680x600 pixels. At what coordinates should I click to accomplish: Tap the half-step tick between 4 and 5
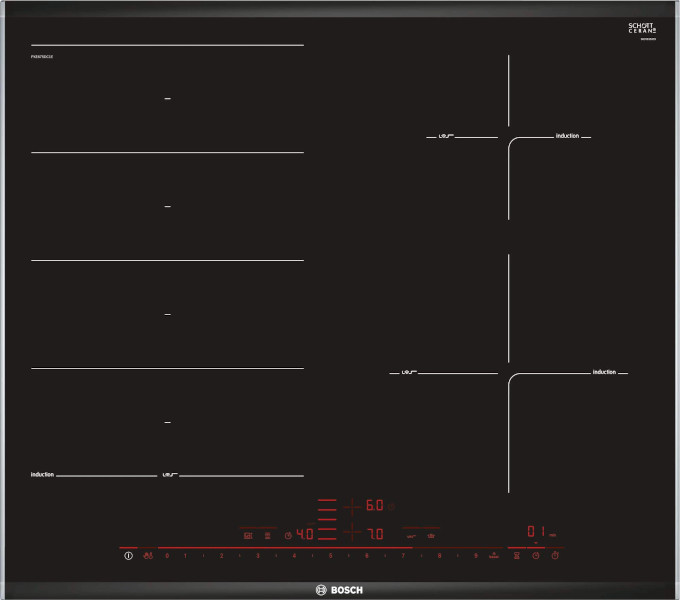point(312,556)
